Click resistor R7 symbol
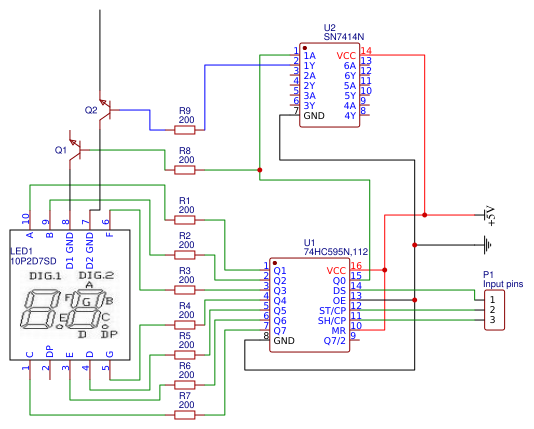Screen dimensions: 534x429 [x=185, y=415]
